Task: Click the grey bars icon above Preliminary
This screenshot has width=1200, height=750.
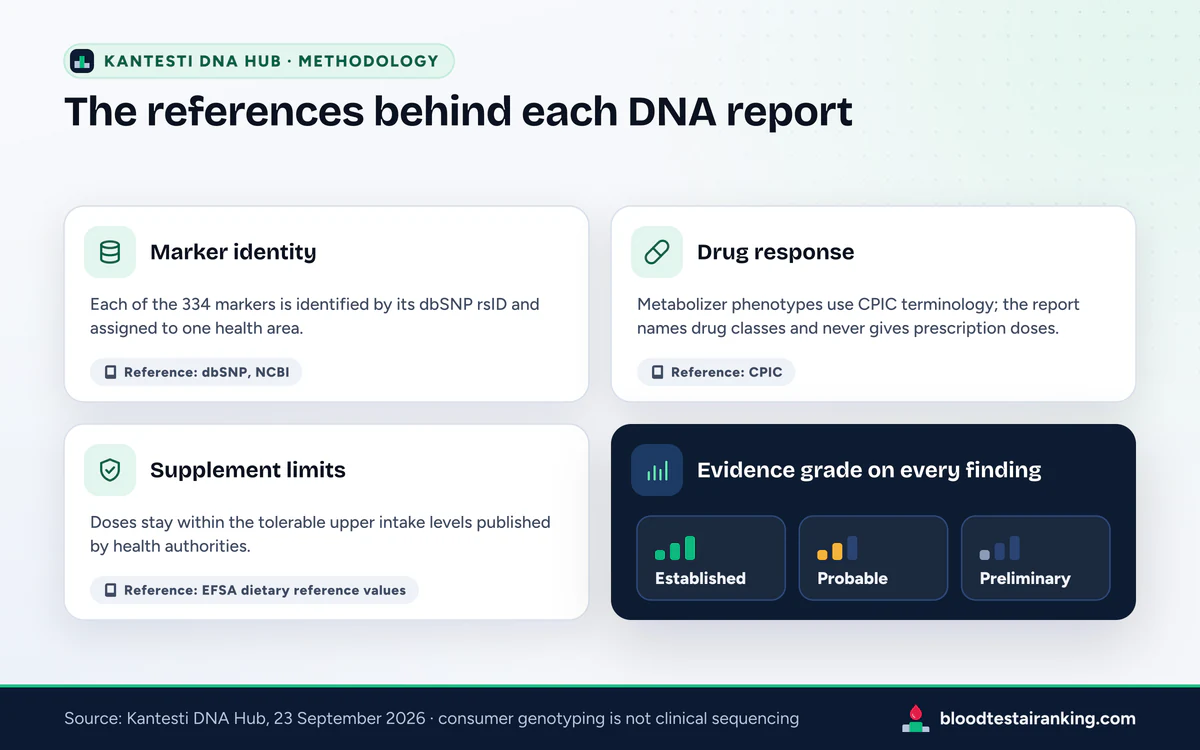Action: pyautogui.click(x=1000, y=548)
